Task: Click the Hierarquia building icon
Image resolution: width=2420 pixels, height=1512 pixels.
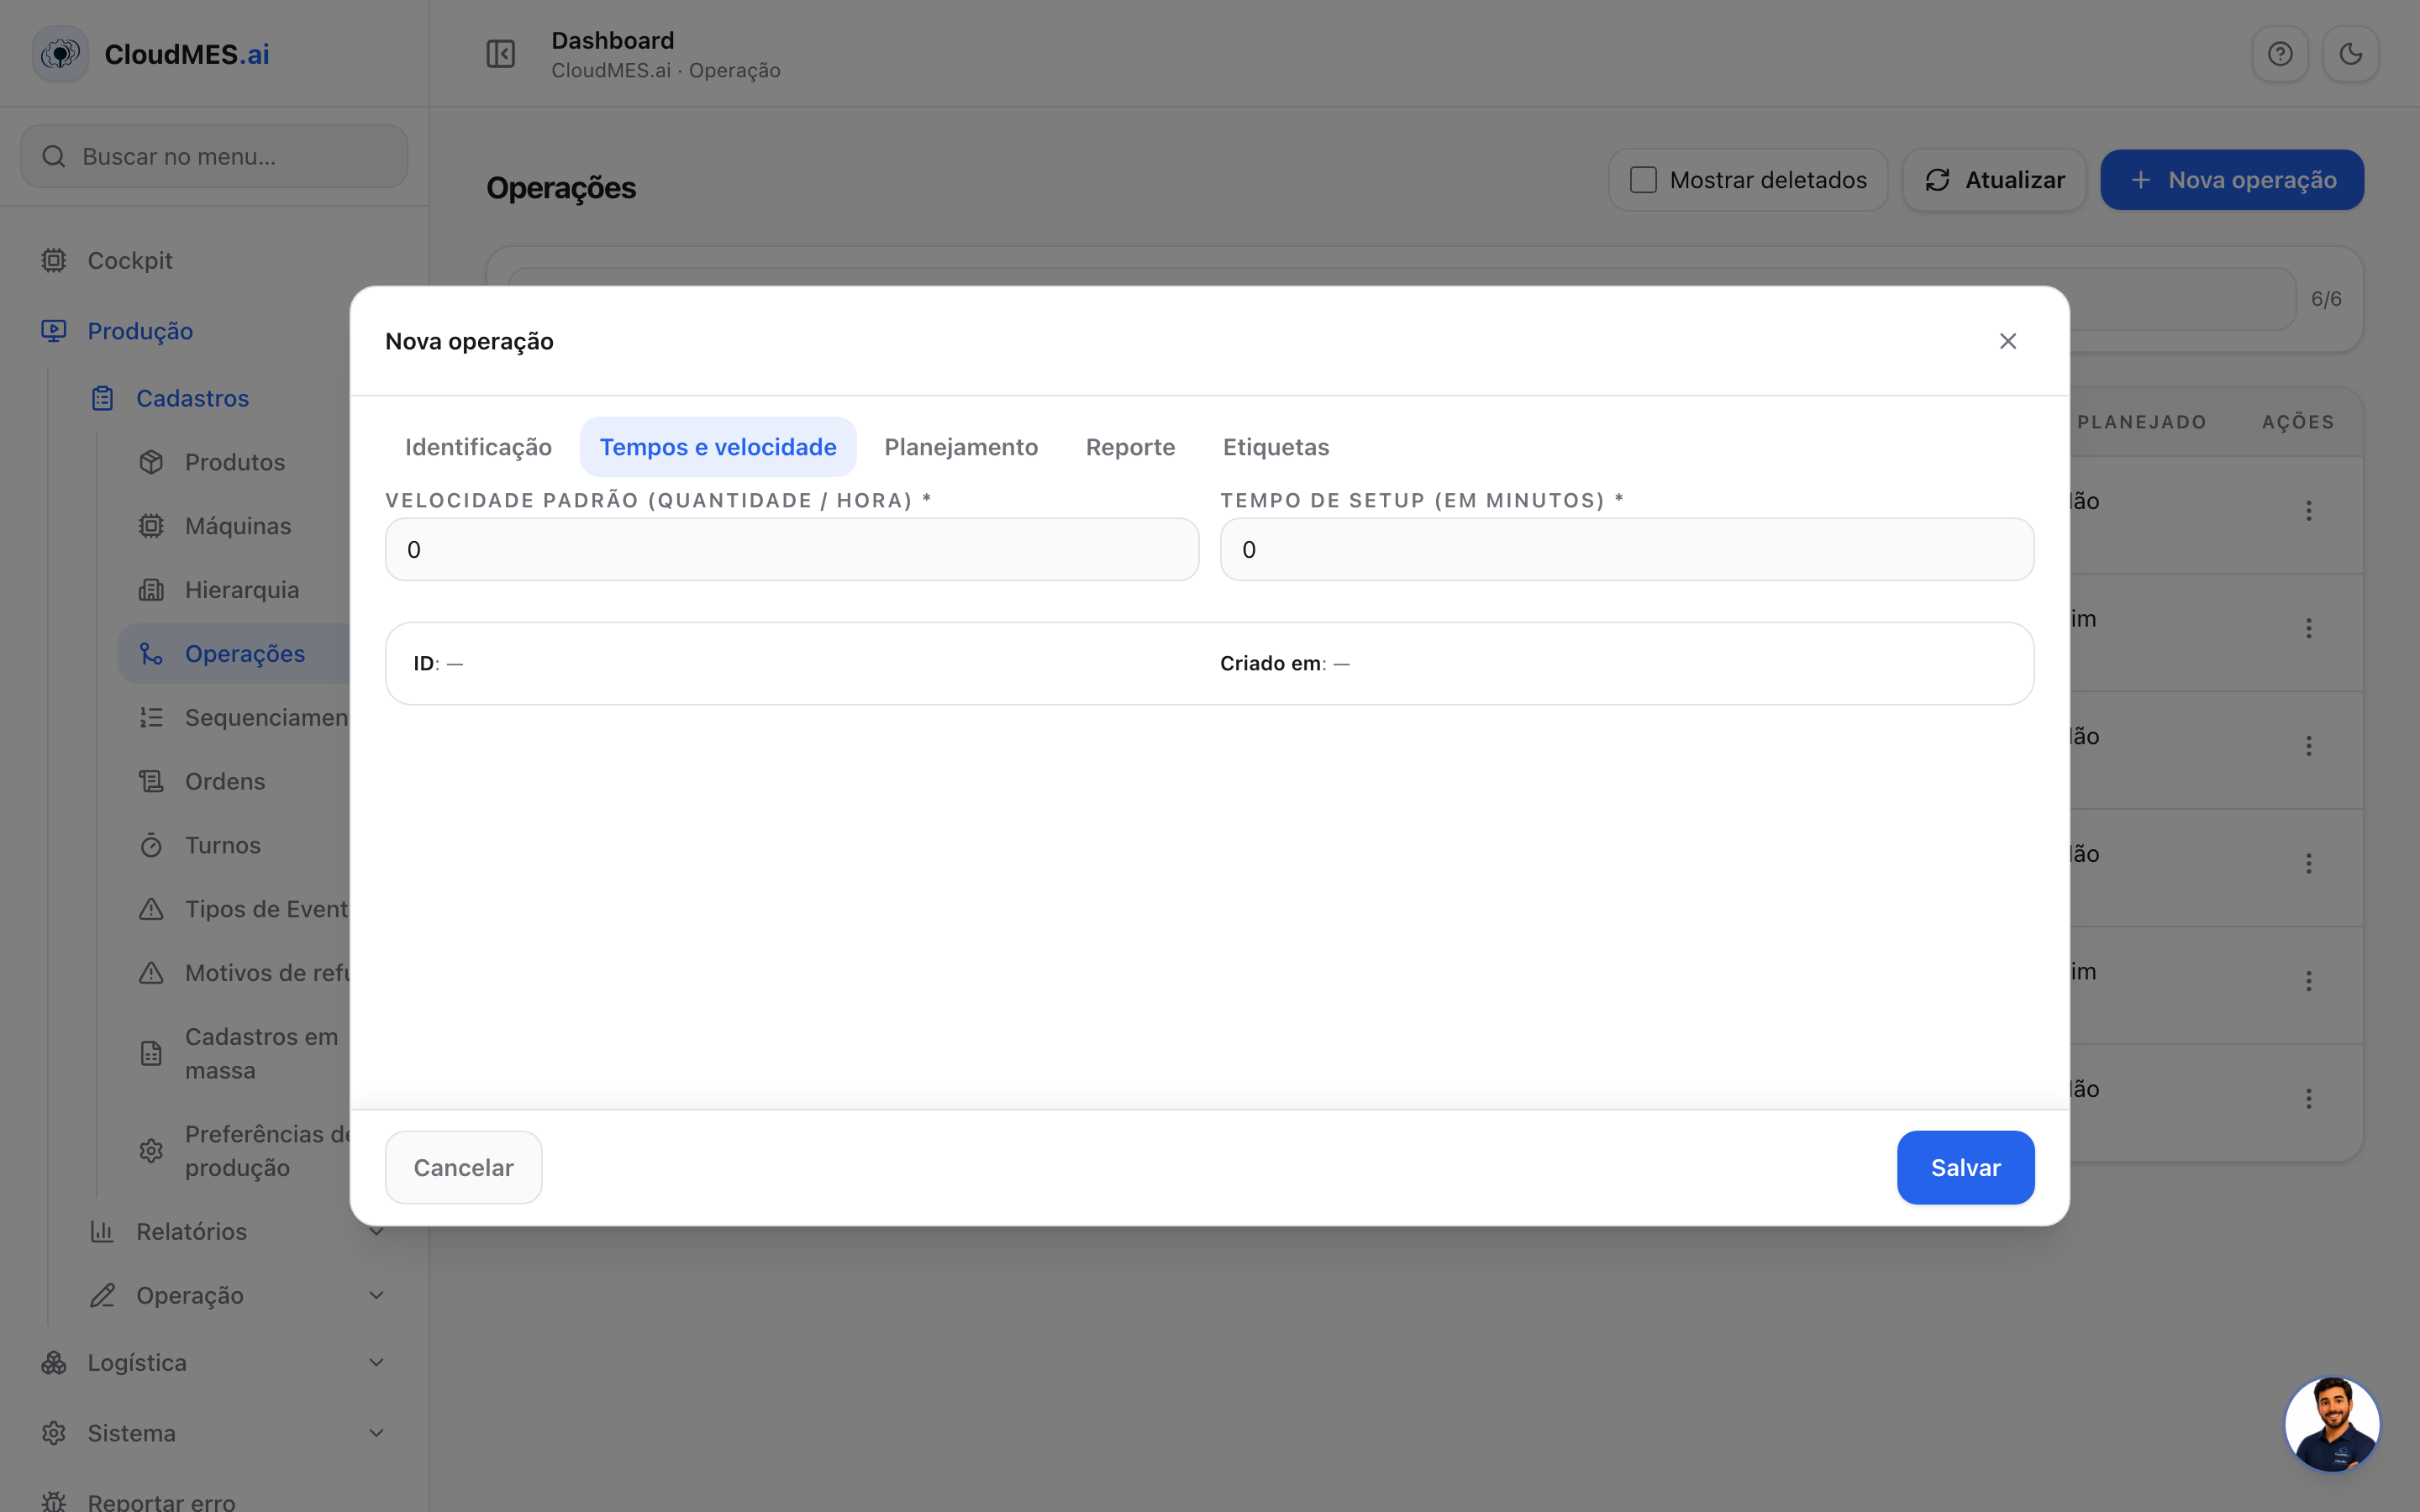Action: (151, 590)
